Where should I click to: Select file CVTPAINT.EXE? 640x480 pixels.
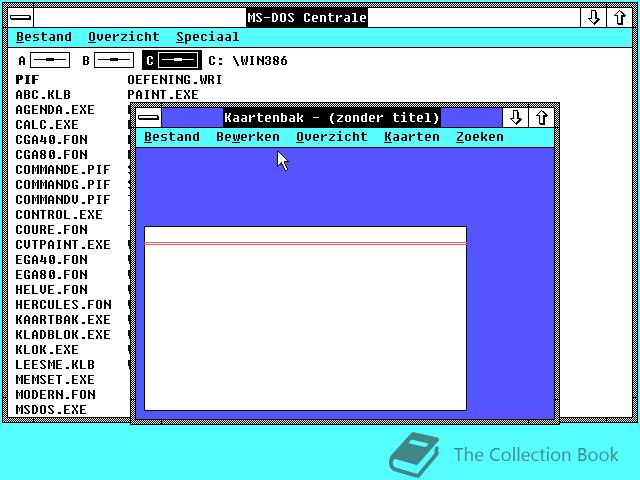(63, 244)
